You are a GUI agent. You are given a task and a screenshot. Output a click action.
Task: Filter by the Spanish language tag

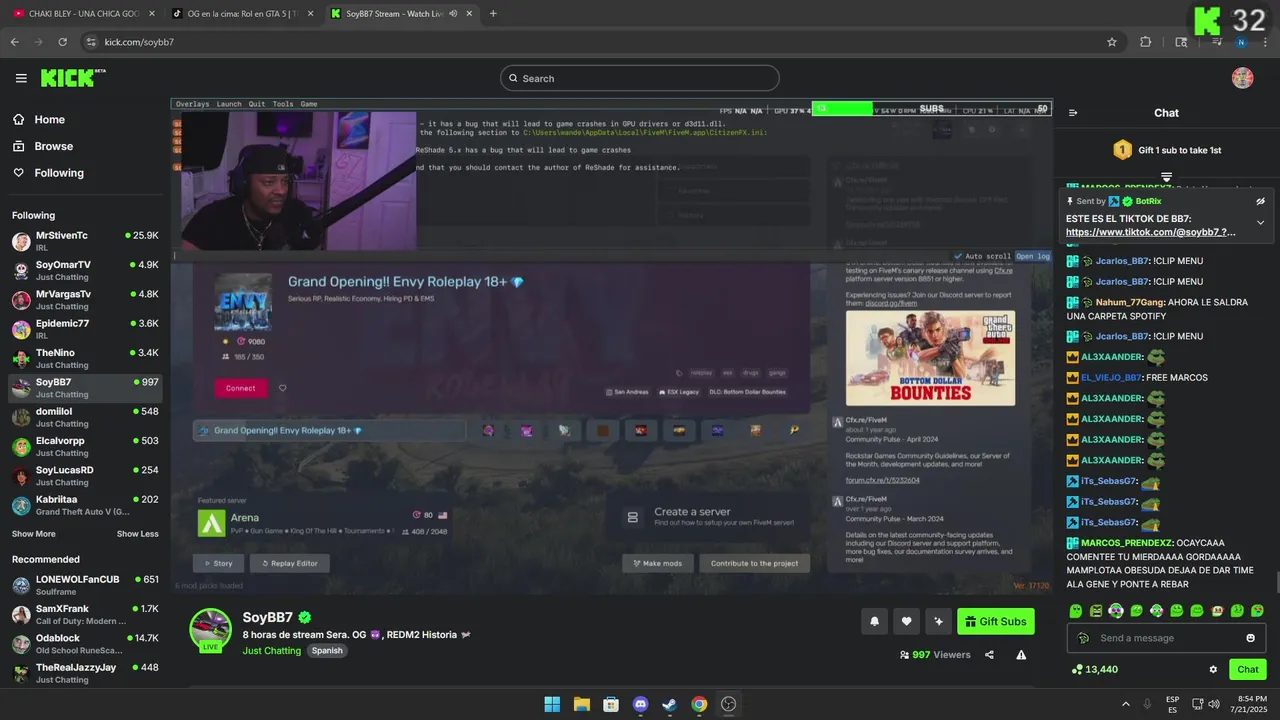point(327,650)
